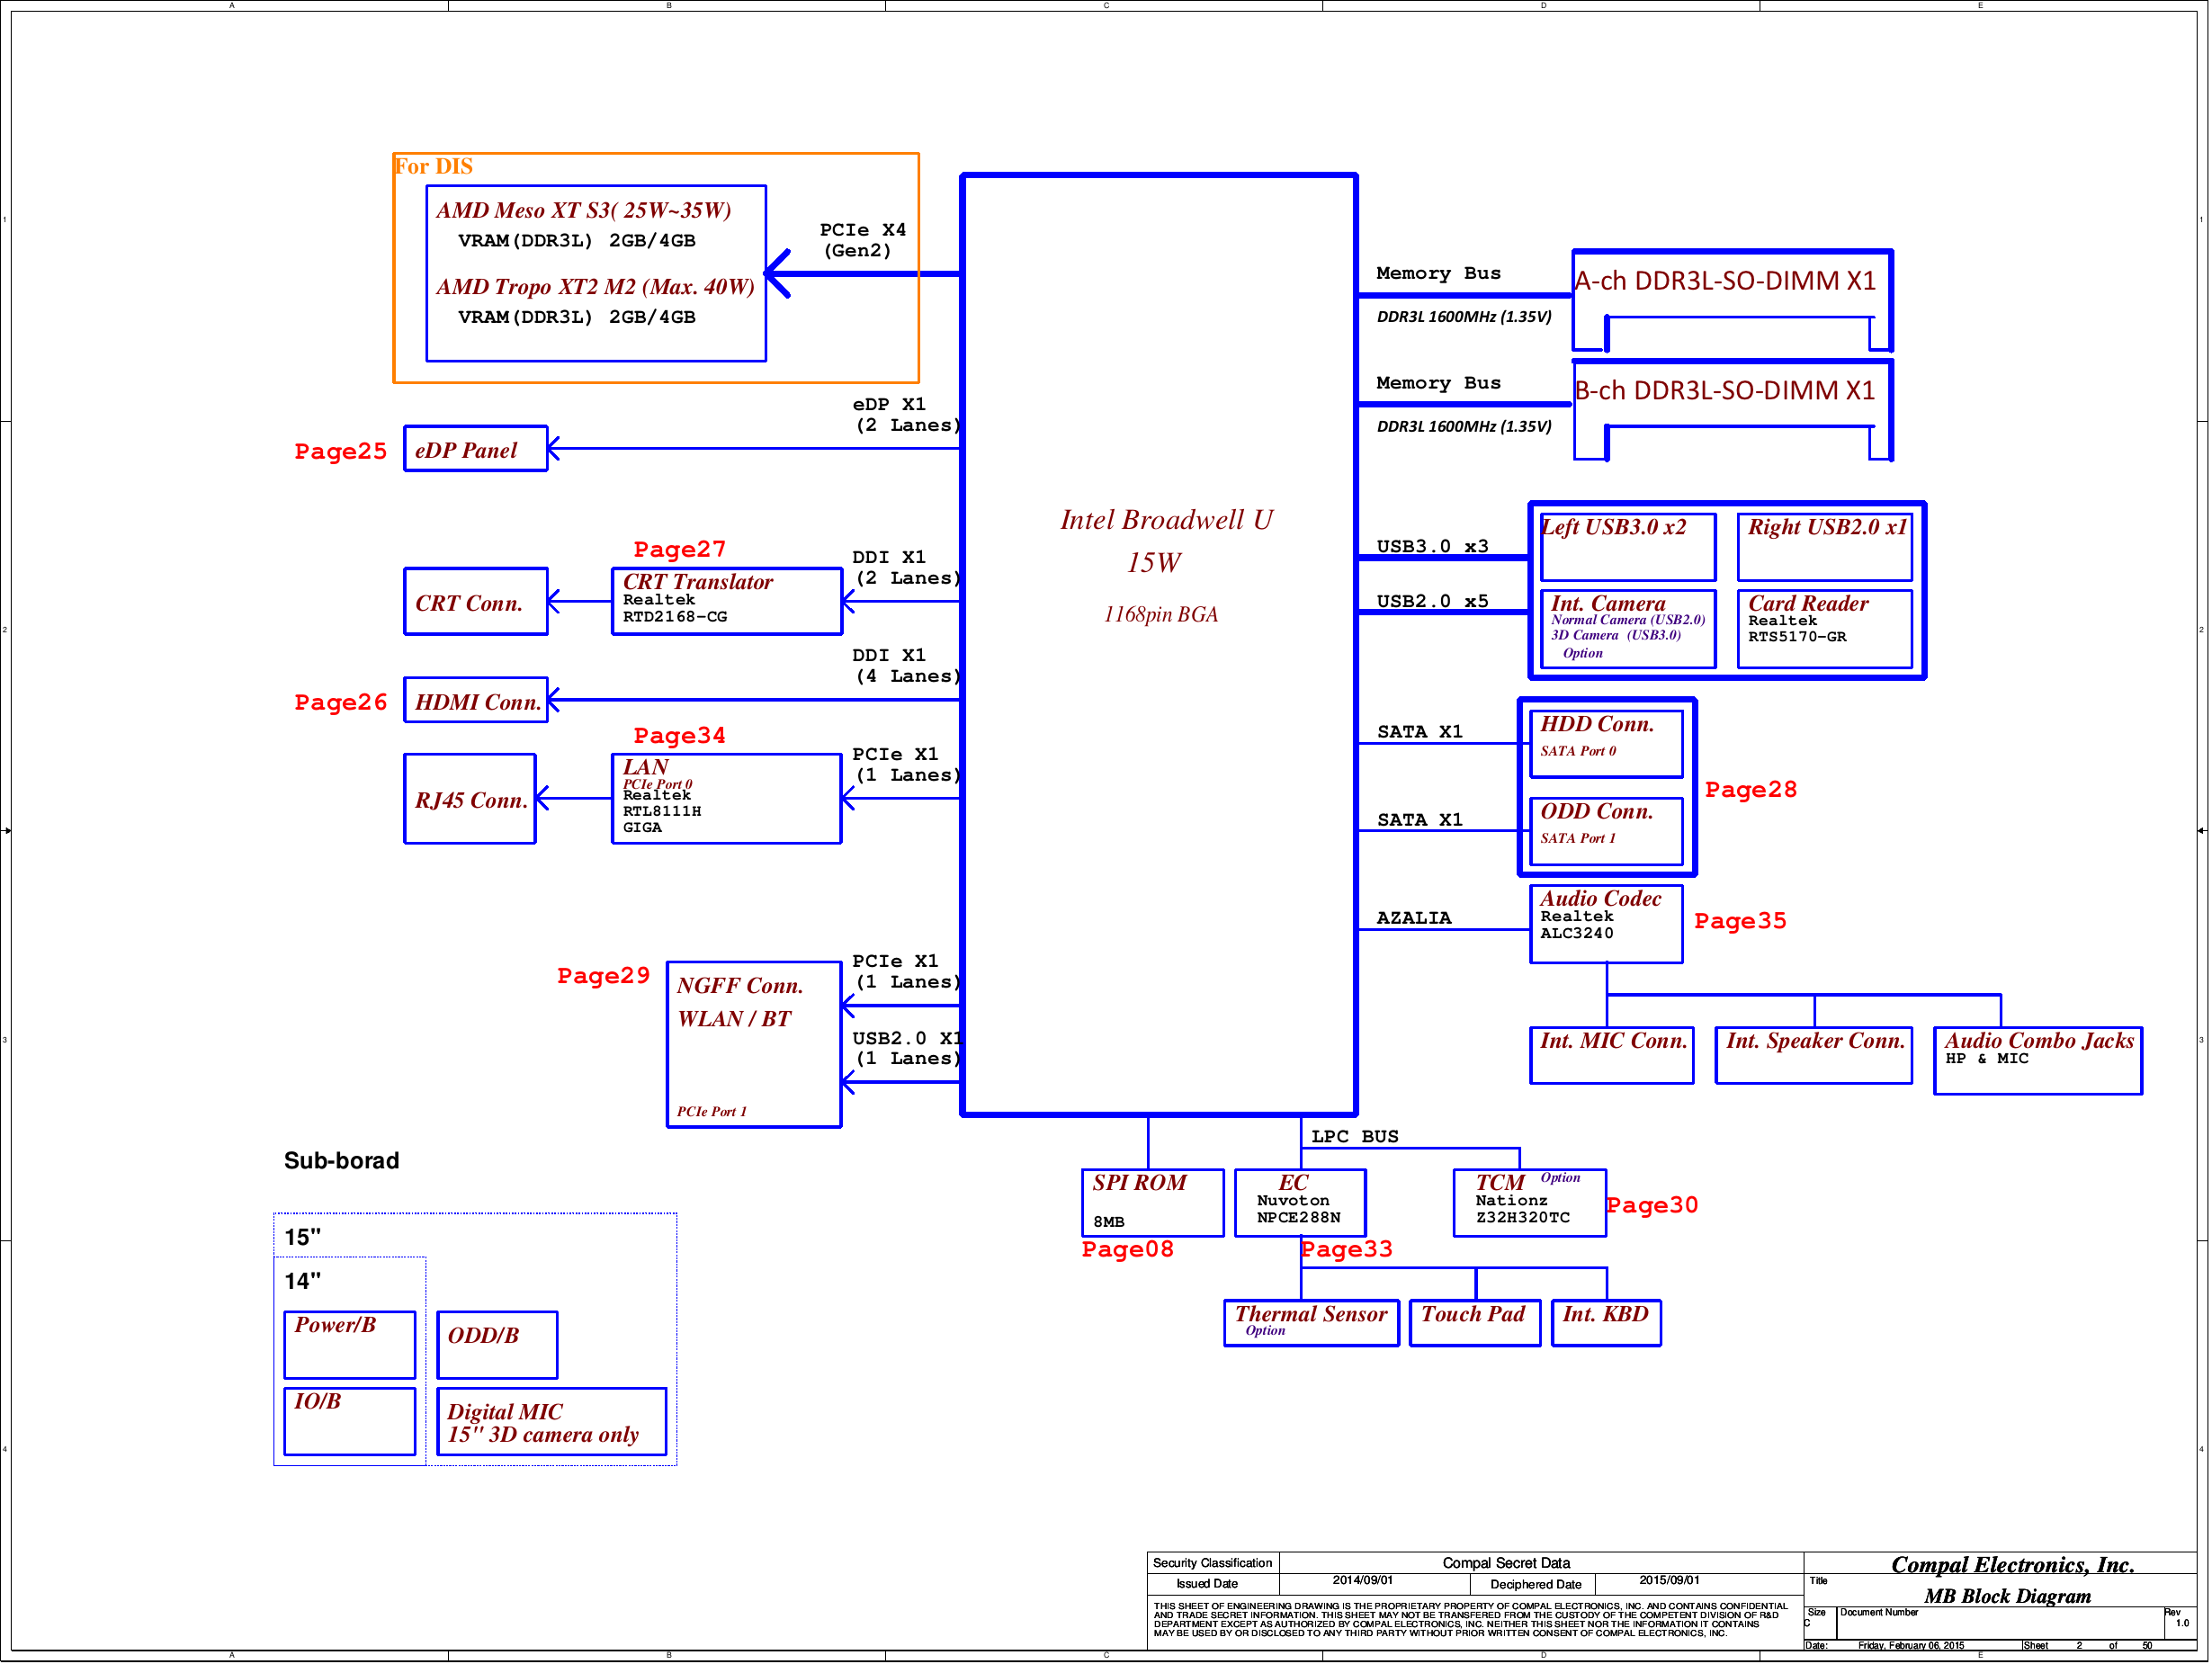Viewport: 2212px width, 1664px height.
Task: Click the Touch Pad block
Action: point(1475,1323)
